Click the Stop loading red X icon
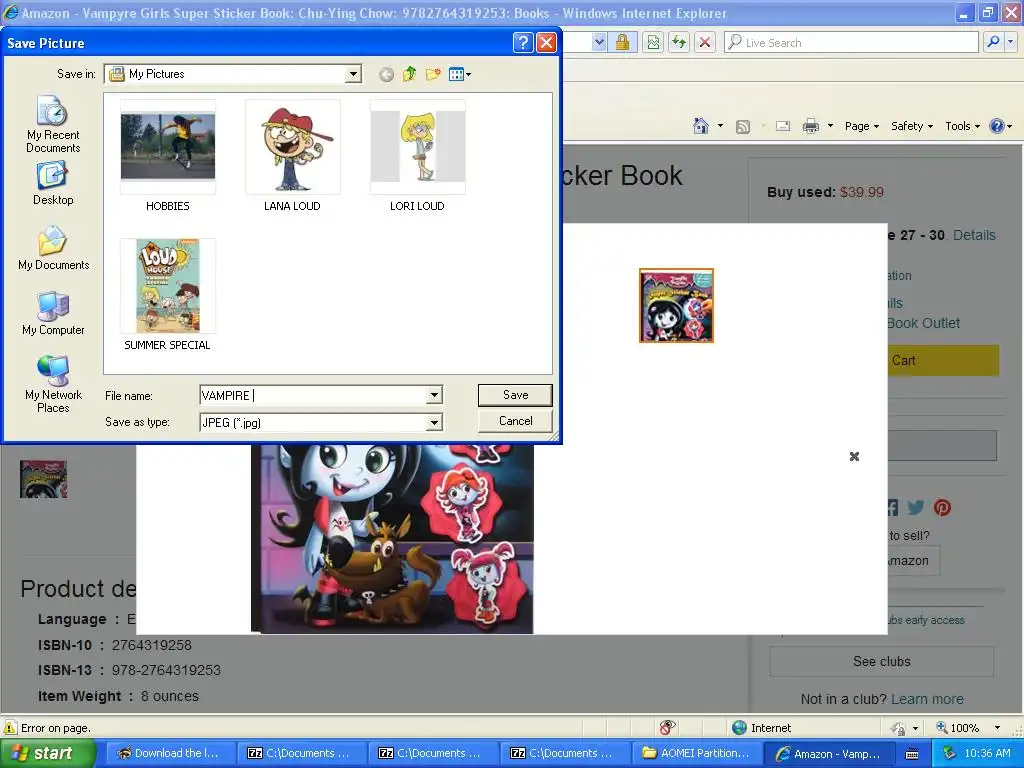The image size is (1024, 768). pos(705,42)
